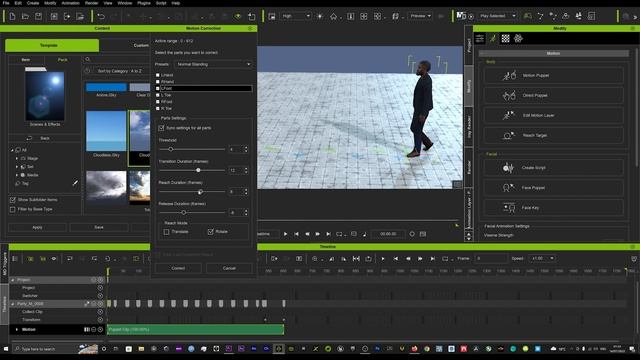Image resolution: width=640 pixels, height=360 pixels.
Task: Click the gear icon in the Modify panel
Action: [518, 38]
